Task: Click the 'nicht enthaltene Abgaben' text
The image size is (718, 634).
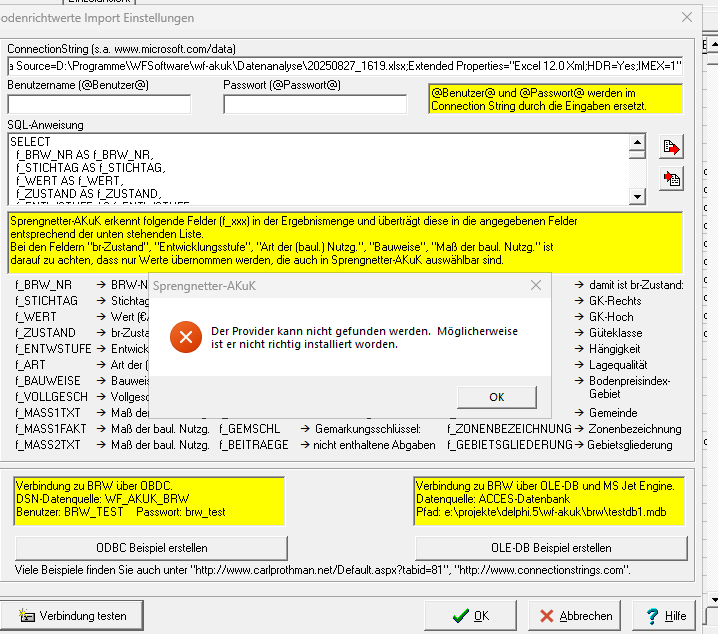Action: [x=374, y=445]
